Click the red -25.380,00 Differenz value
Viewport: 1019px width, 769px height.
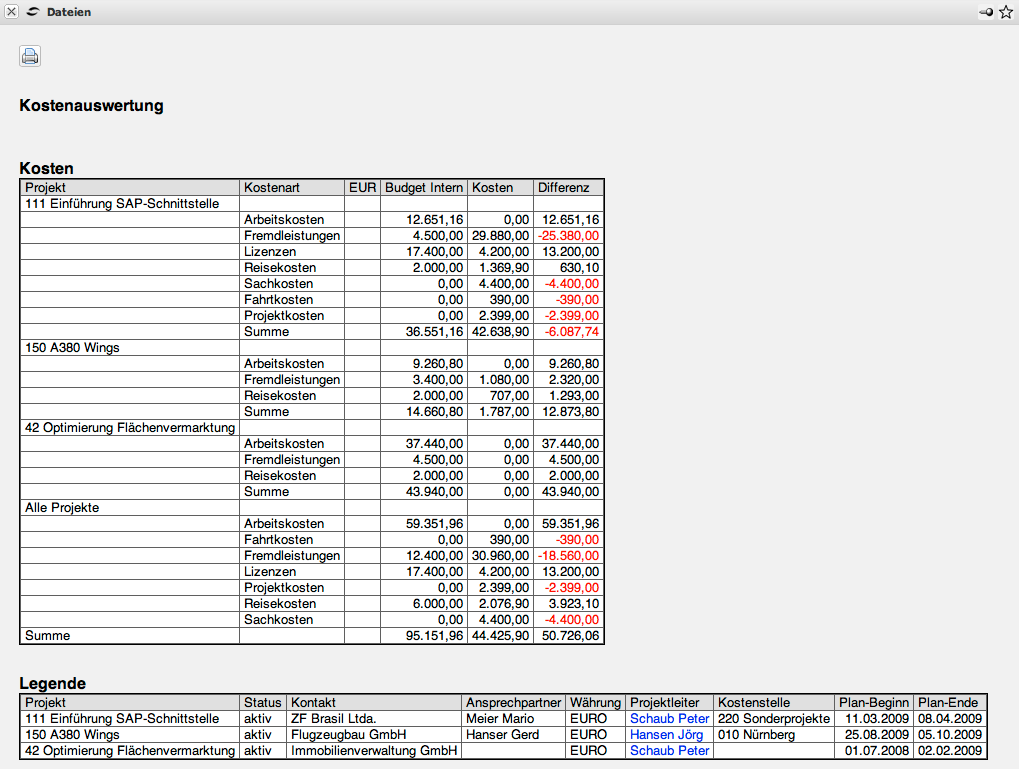click(568, 235)
